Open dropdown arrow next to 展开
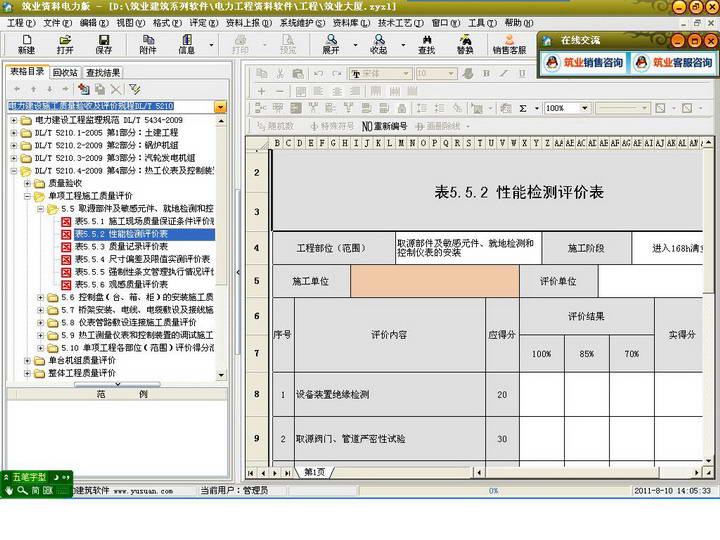720x540 pixels. tap(355, 45)
